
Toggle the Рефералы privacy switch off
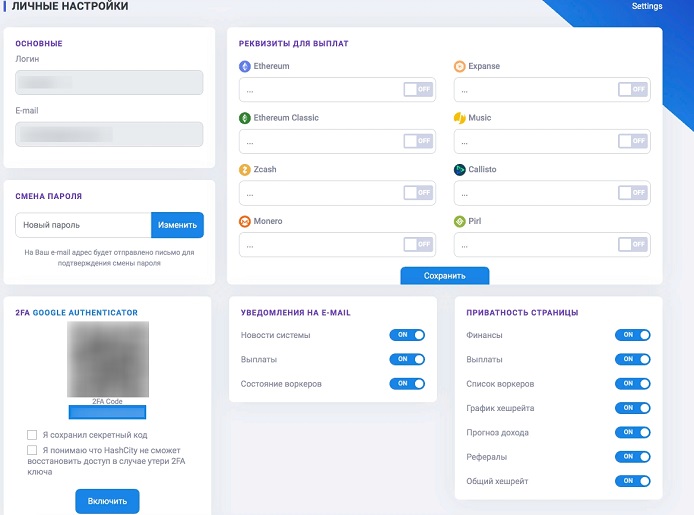[632, 457]
